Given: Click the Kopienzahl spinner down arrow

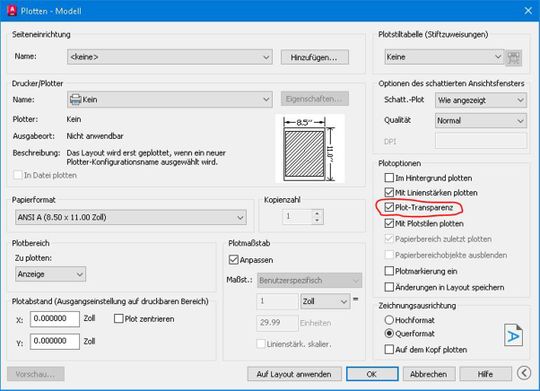Looking at the screenshot, I should (x=317, y=220).
